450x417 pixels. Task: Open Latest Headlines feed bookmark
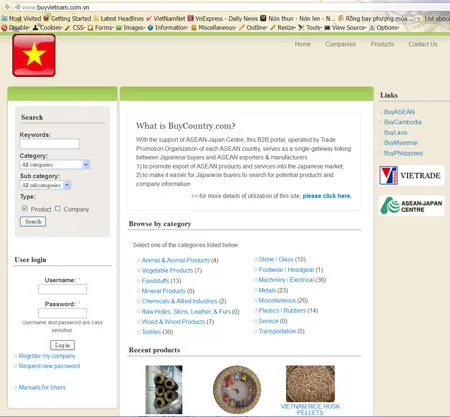click(119, 18)
